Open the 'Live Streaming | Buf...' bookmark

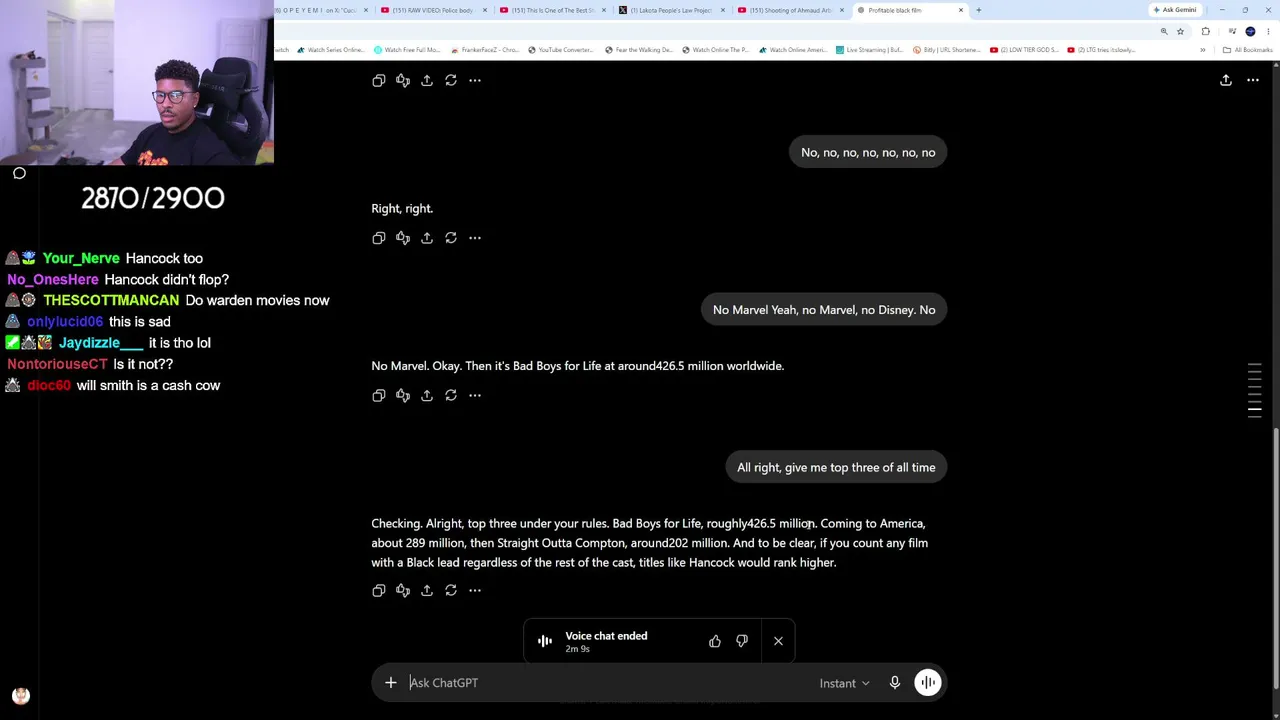click(870, 50)
